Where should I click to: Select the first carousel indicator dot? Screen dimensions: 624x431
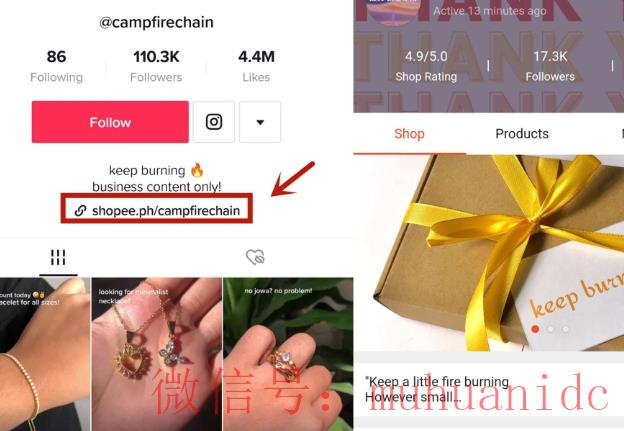coord(535,329)
